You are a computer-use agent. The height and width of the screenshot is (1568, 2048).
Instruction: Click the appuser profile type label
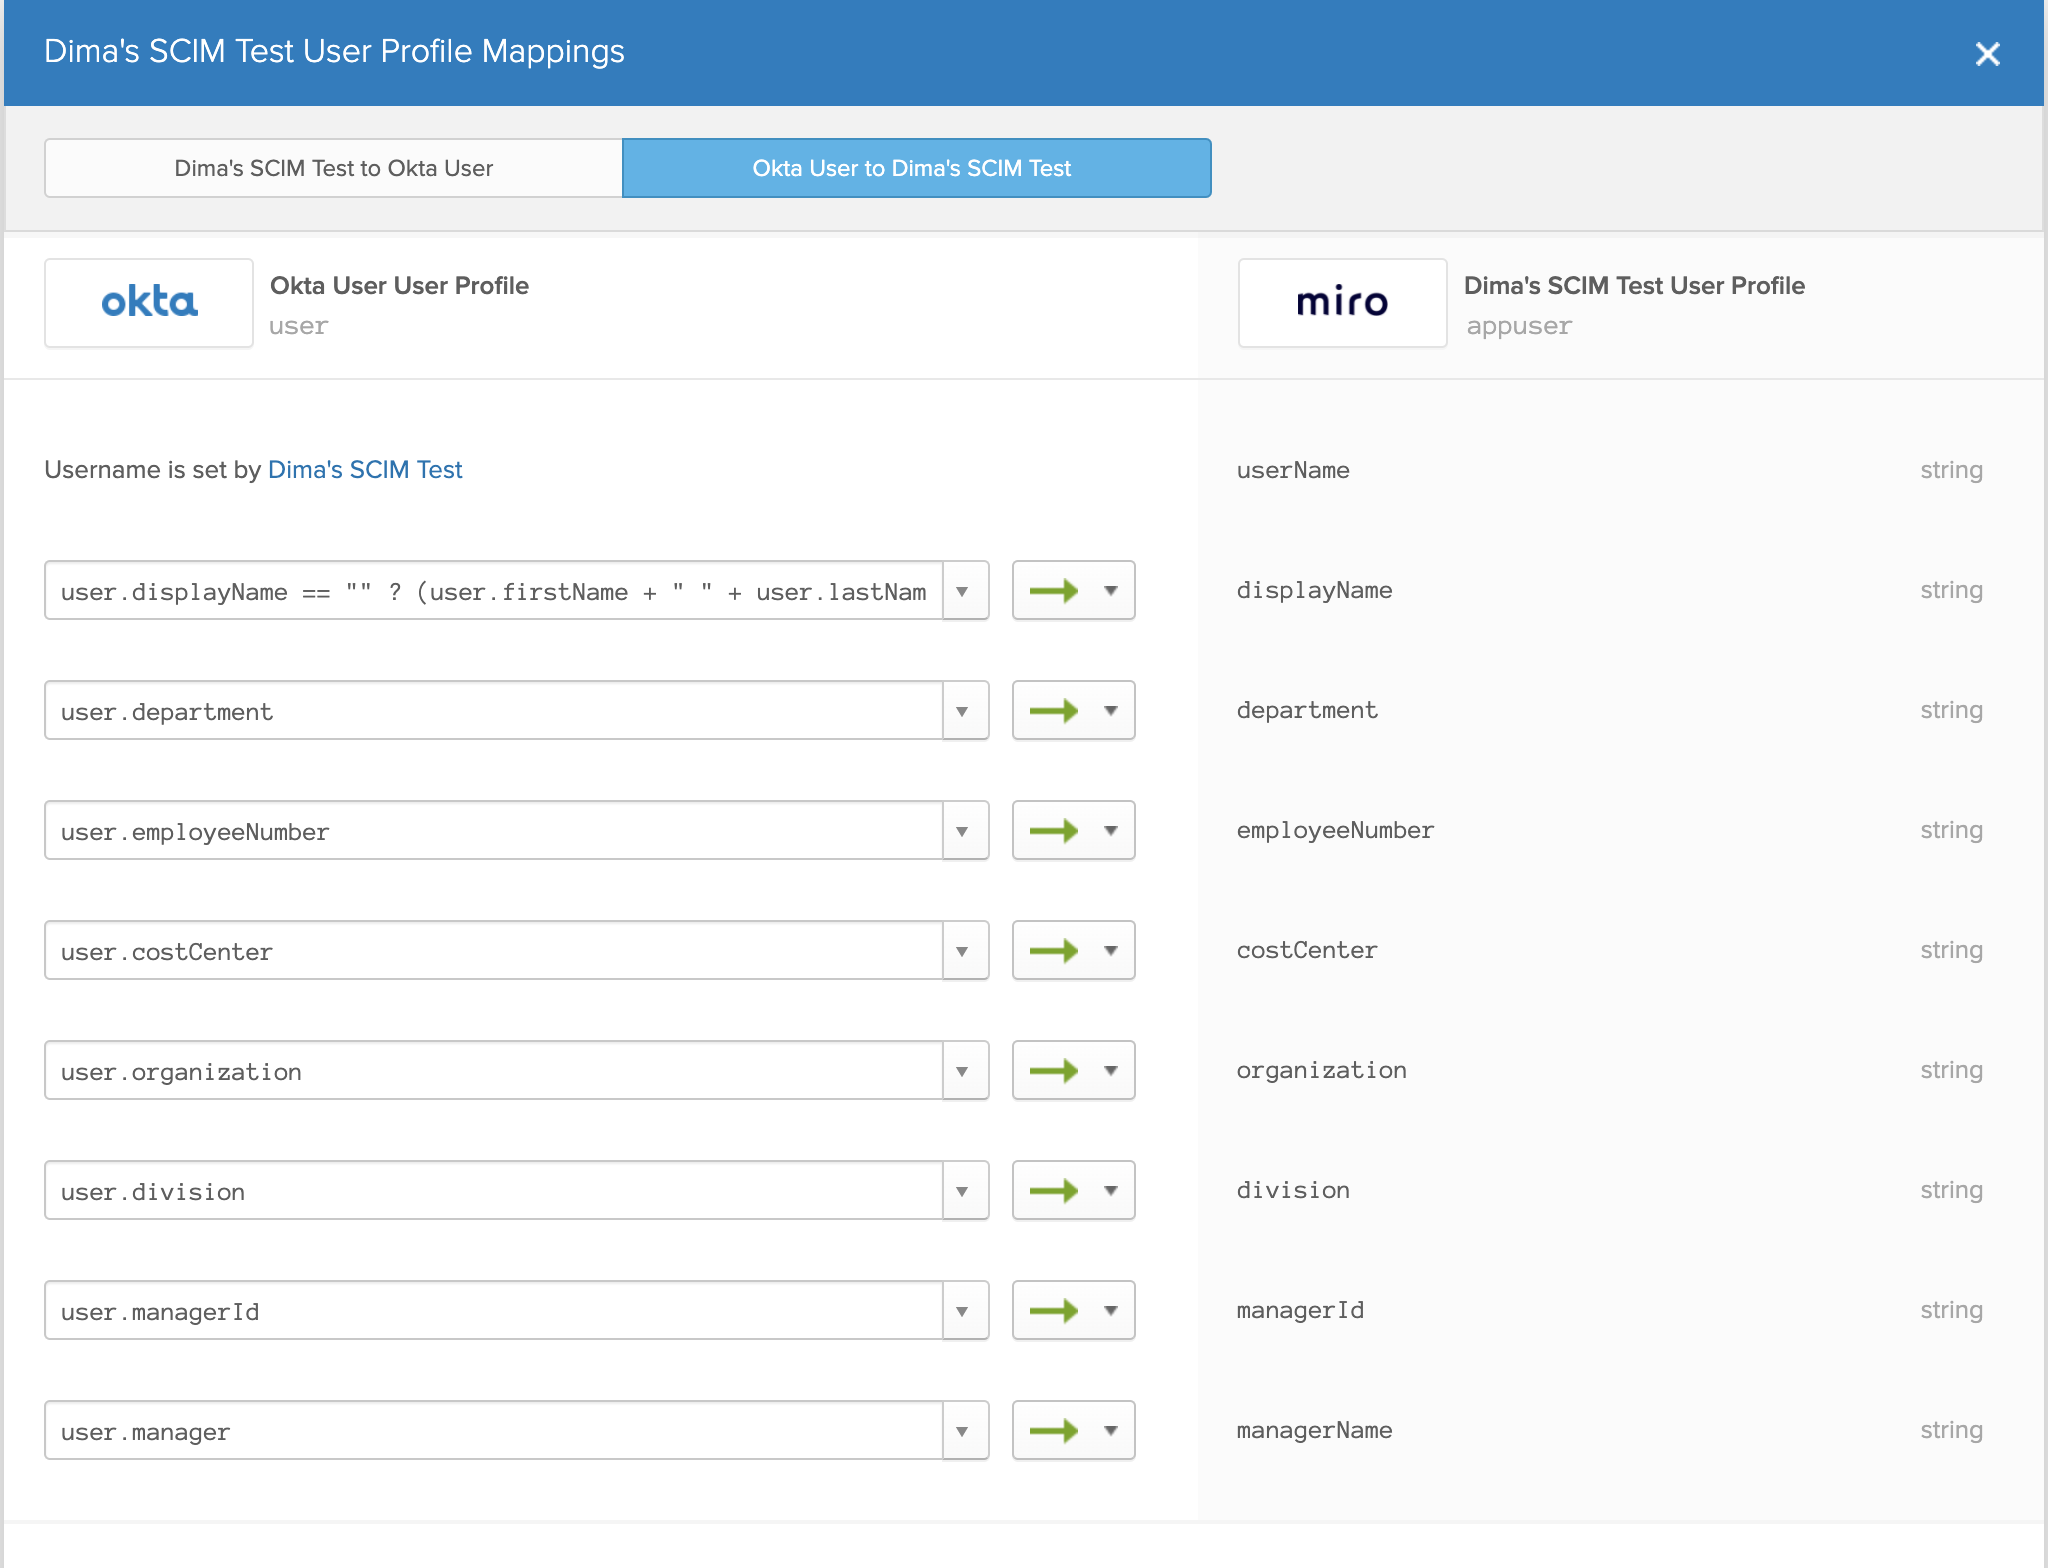pos(1519,327)
